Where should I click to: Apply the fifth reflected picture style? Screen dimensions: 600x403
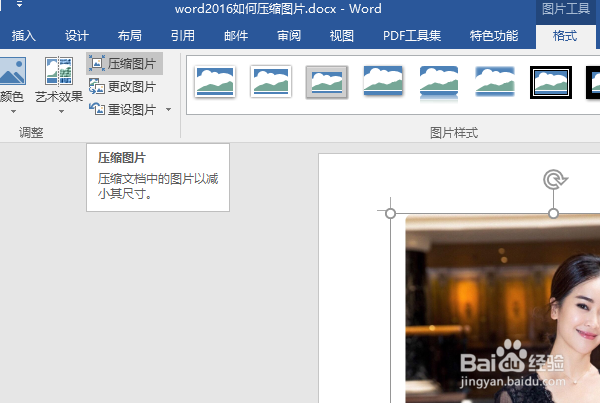[439, 83]
